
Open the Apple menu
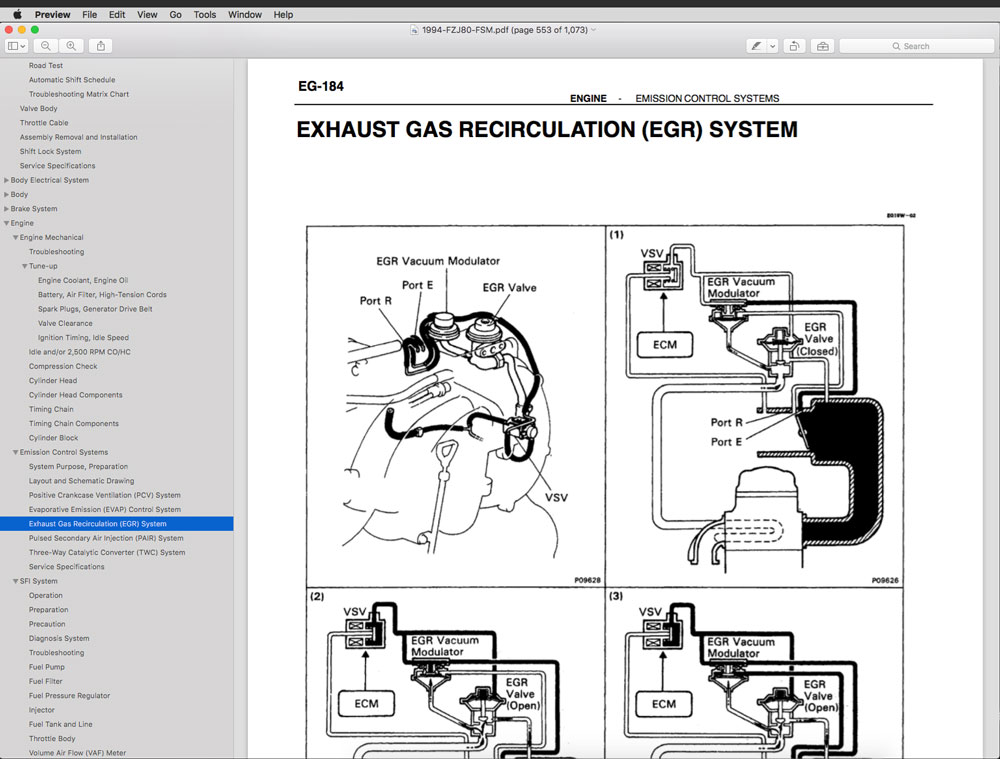[17, 15]
